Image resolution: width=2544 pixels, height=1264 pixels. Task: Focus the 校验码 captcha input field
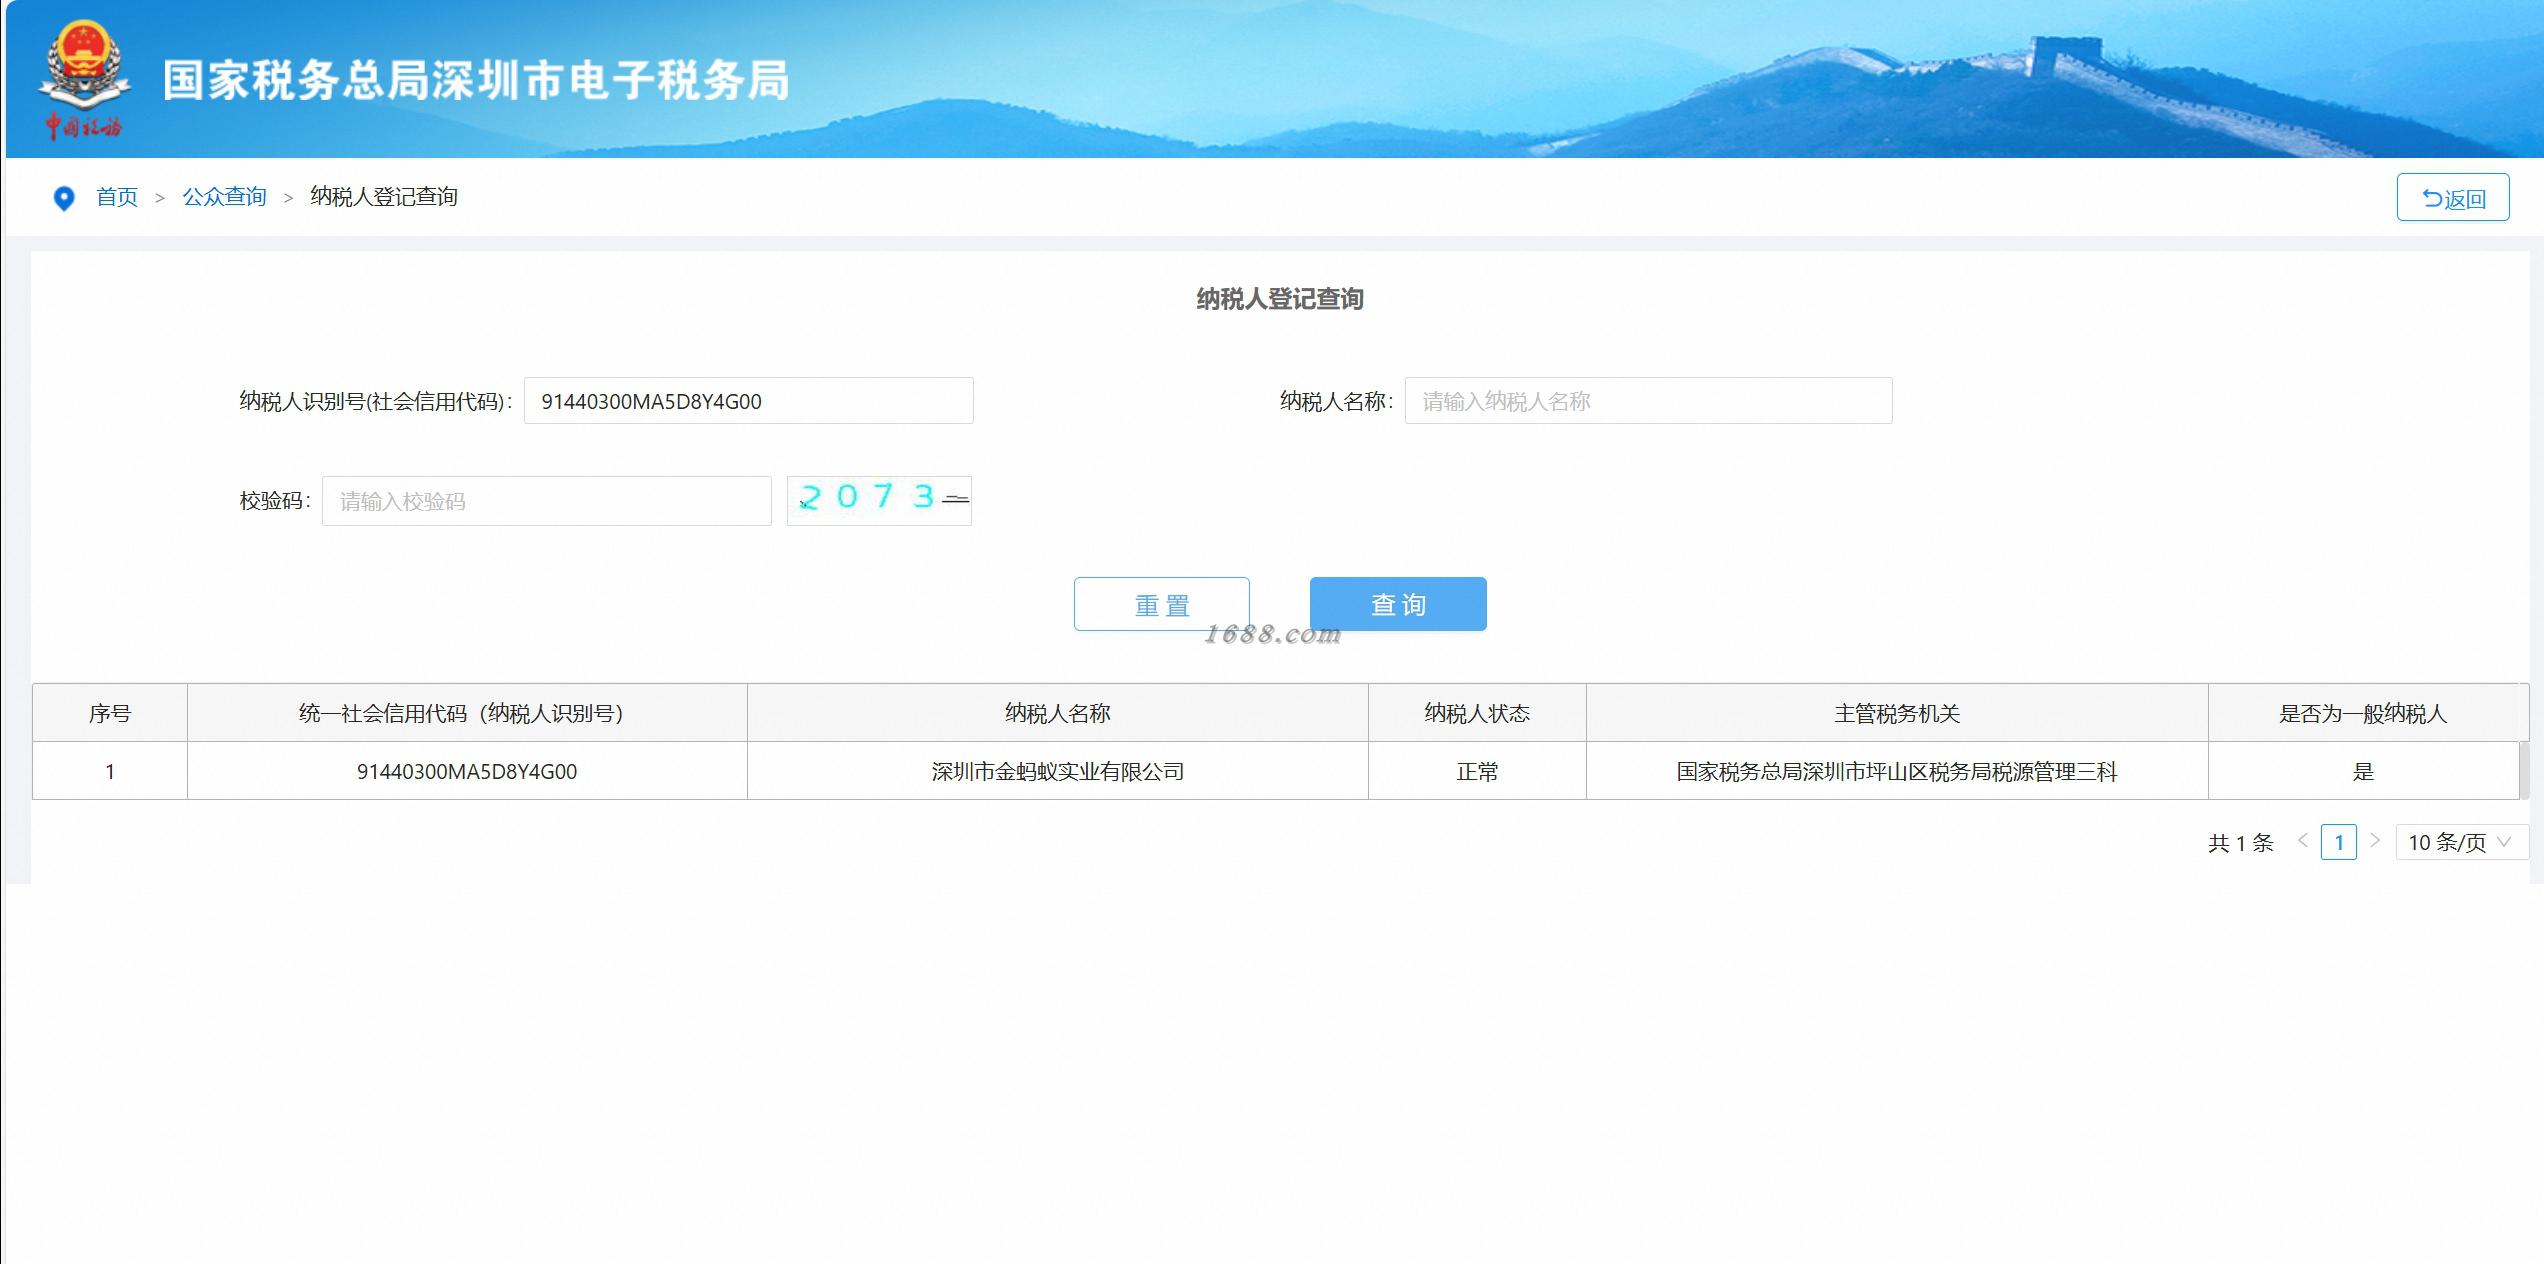(546, 501)
